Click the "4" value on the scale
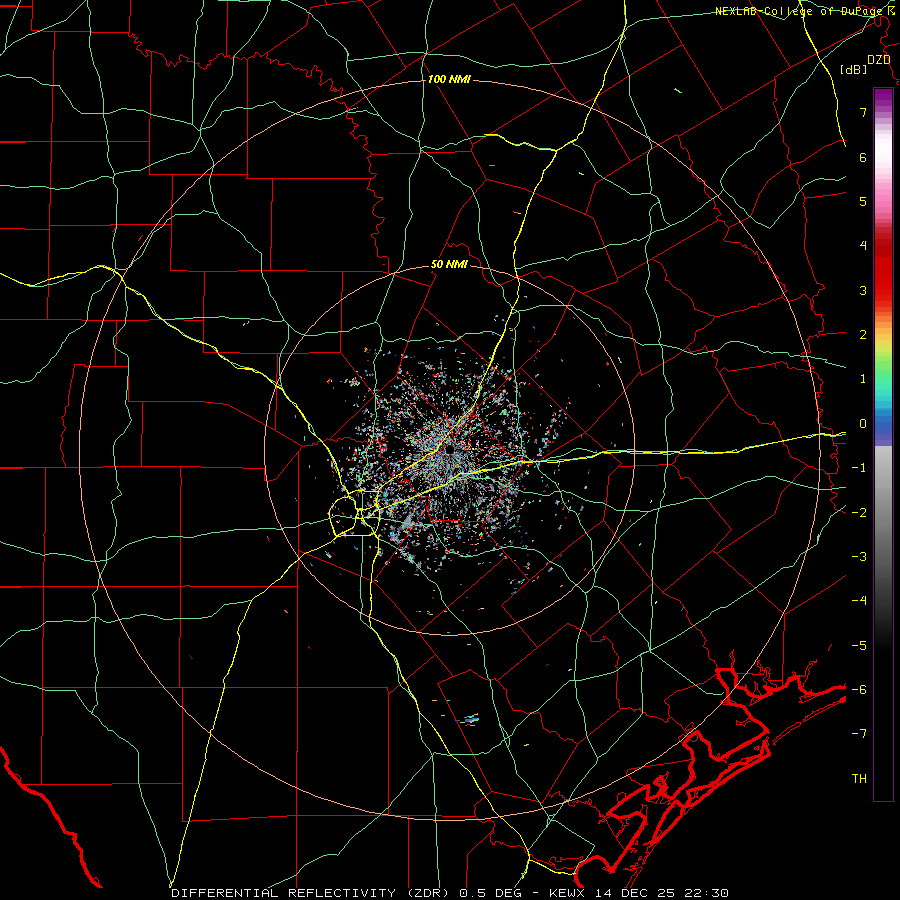 tap(863, 246)
